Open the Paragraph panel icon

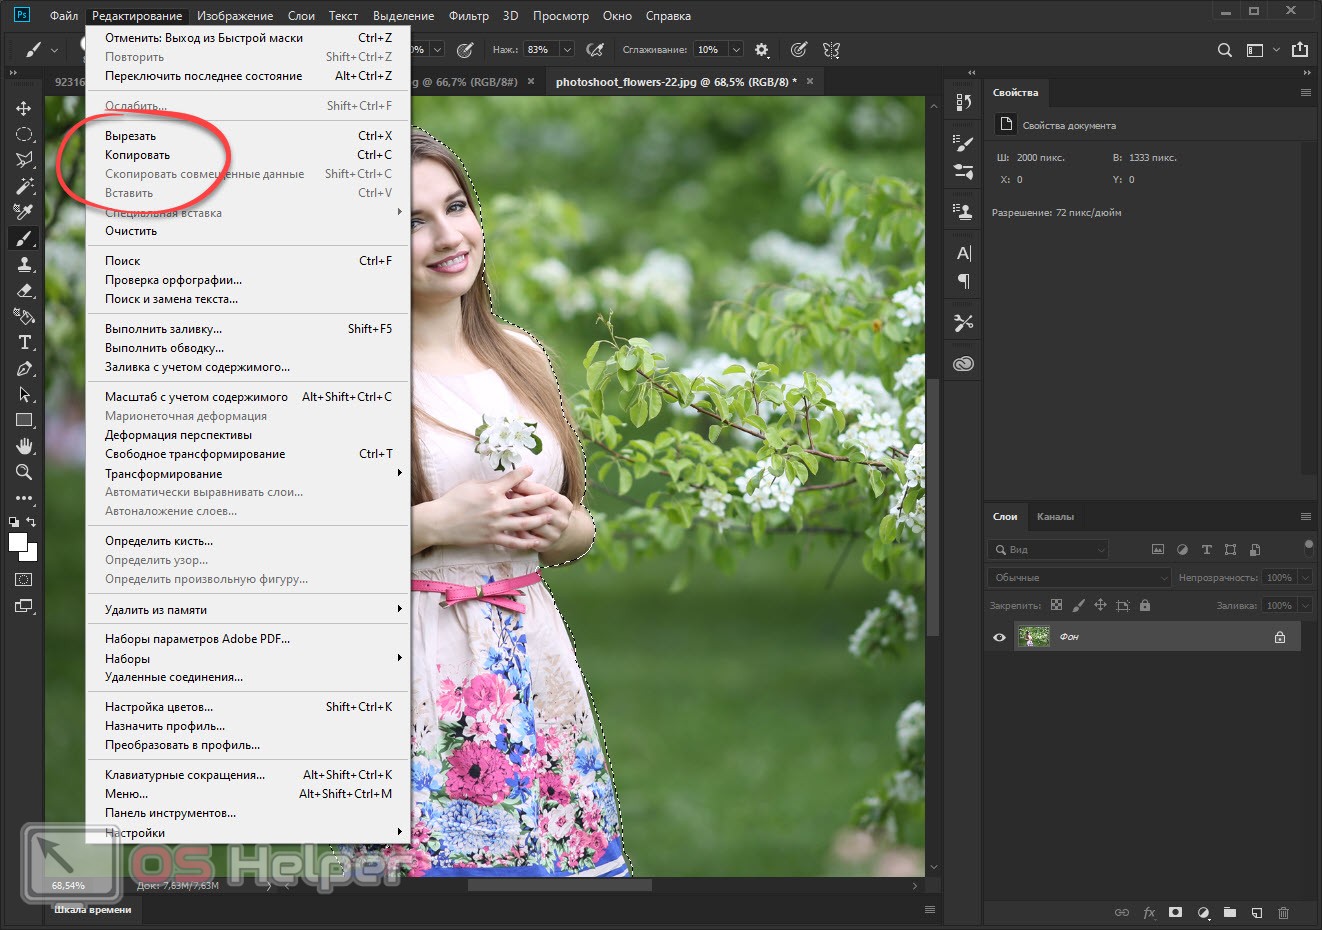click(963, 281)
